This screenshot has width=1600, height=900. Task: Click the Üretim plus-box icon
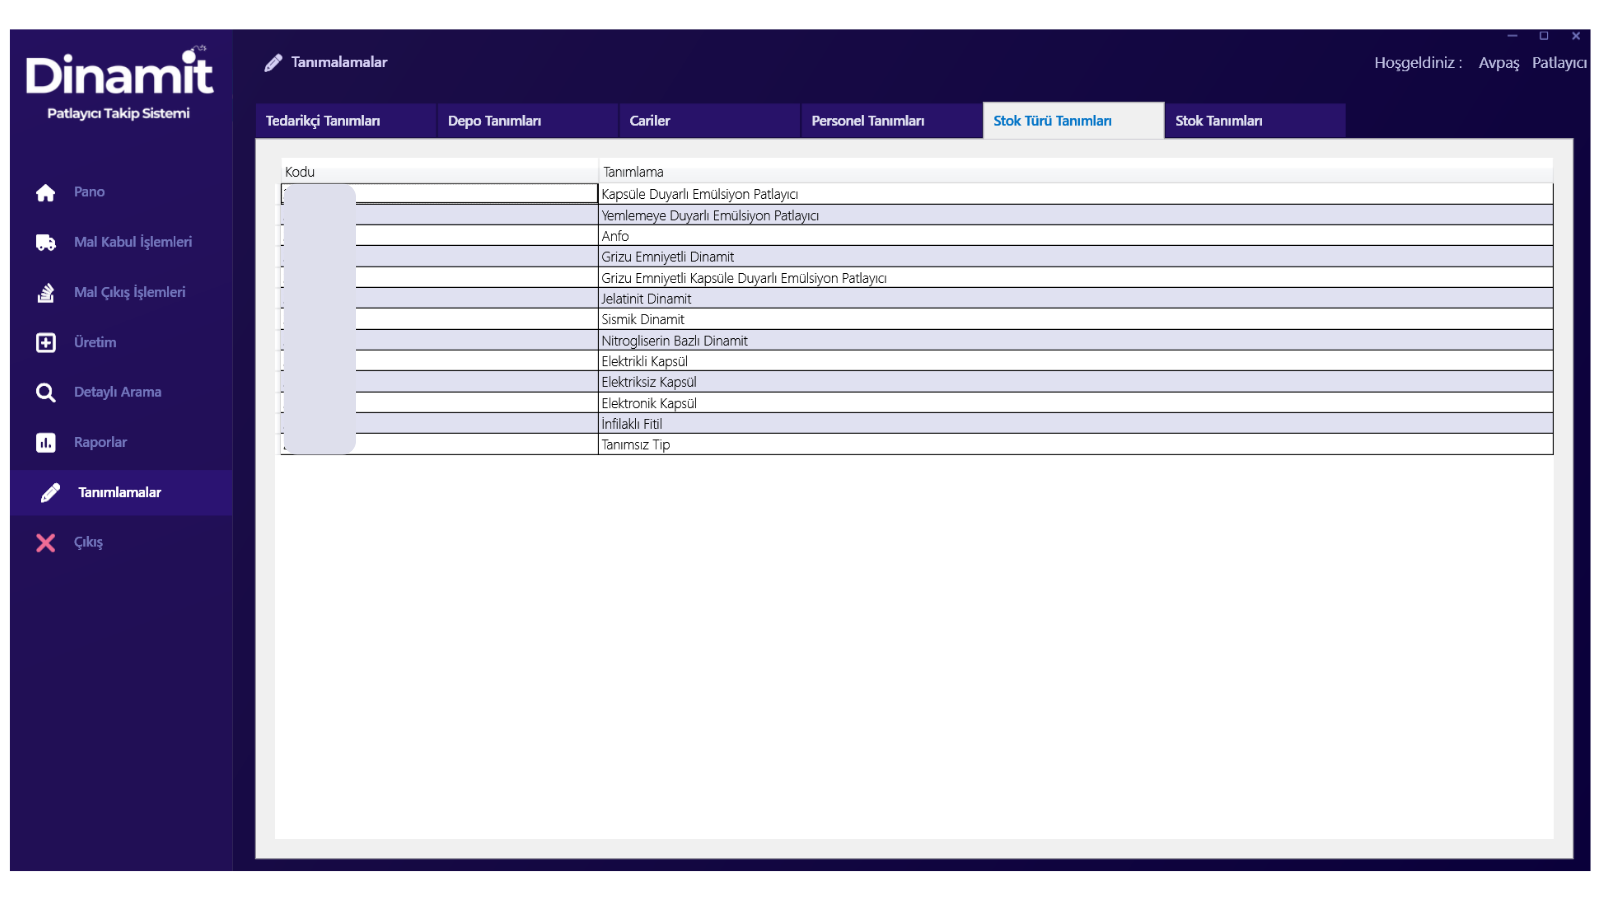click(46, 343)
